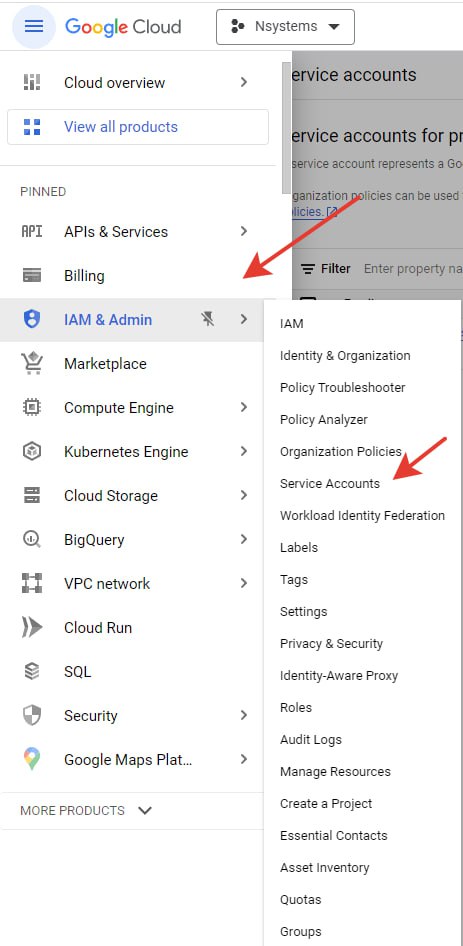
Task: Click the sidebar vertical scrollbar
Action: [x=286, y=128]
